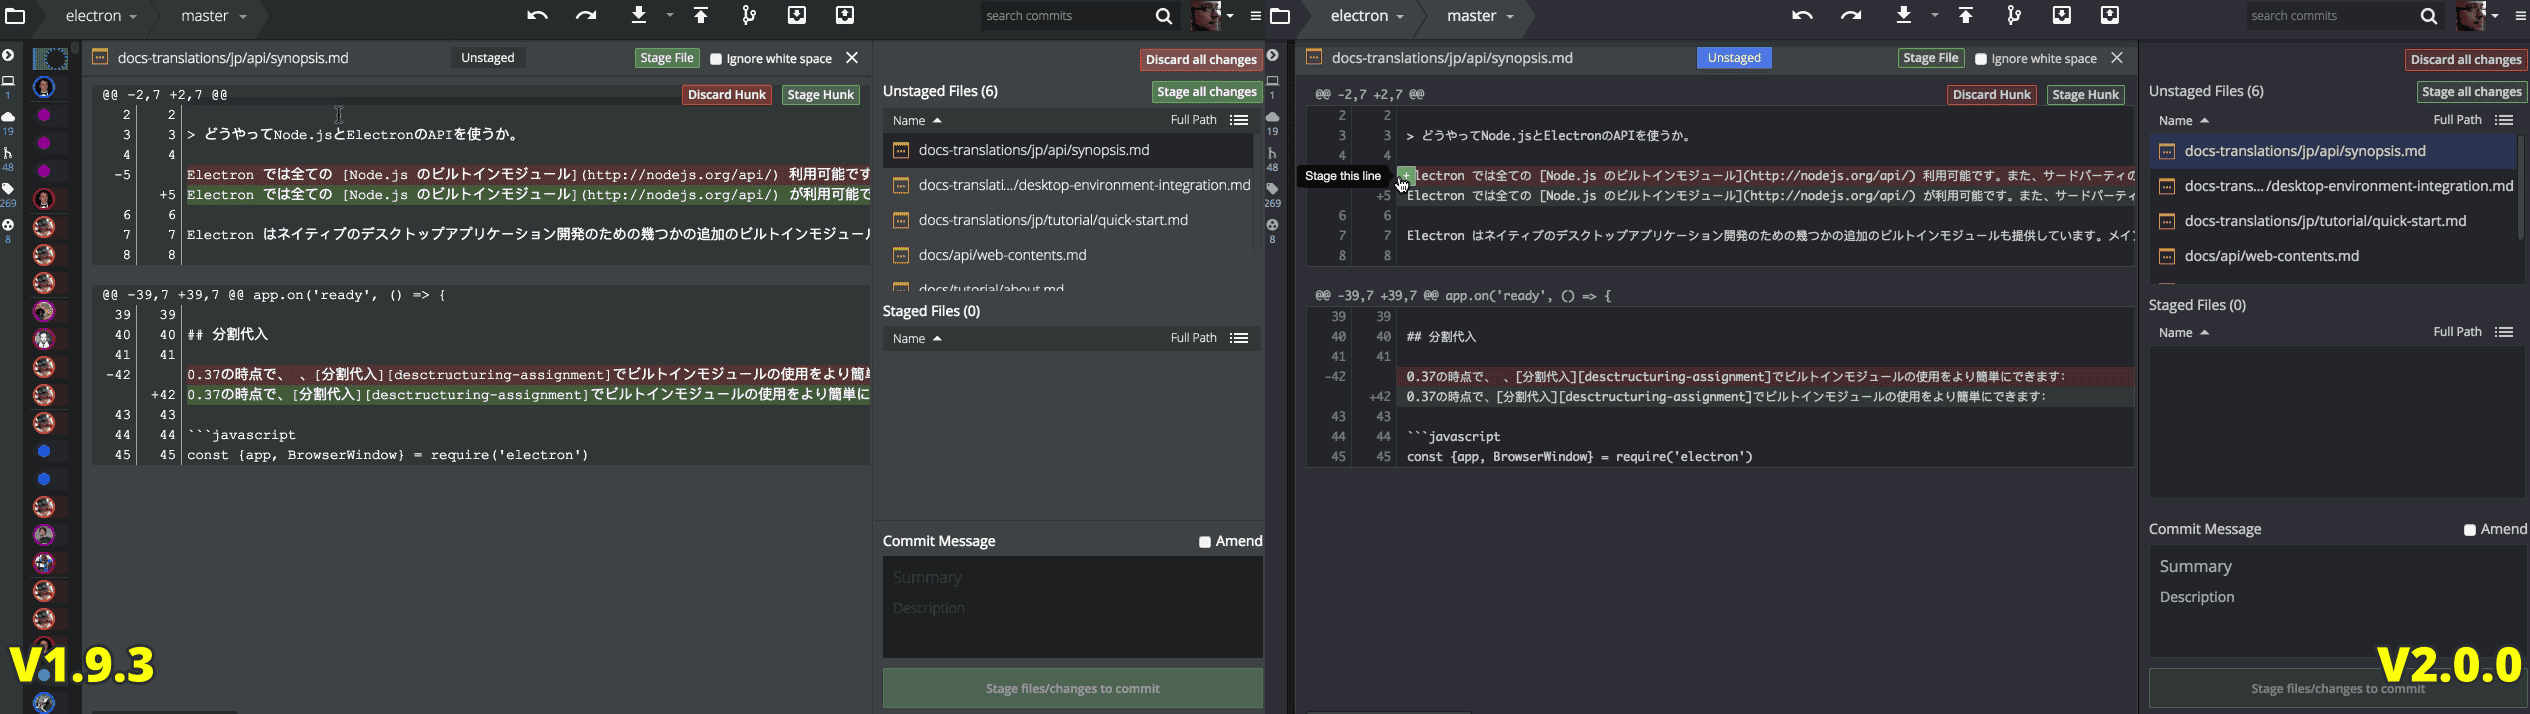Screen dimensions: 2530x714
Task: Open profile avatar dropdown in v2.0.0 window
Action: [2478, 16]
